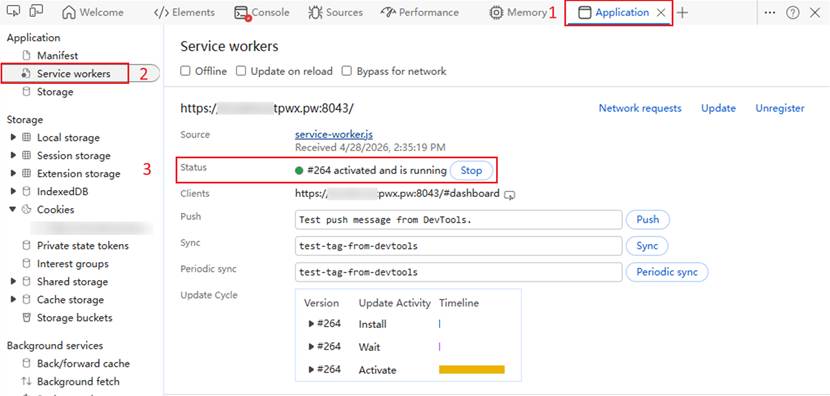Open Manifest in Application sidebar

tap(57, 56)
